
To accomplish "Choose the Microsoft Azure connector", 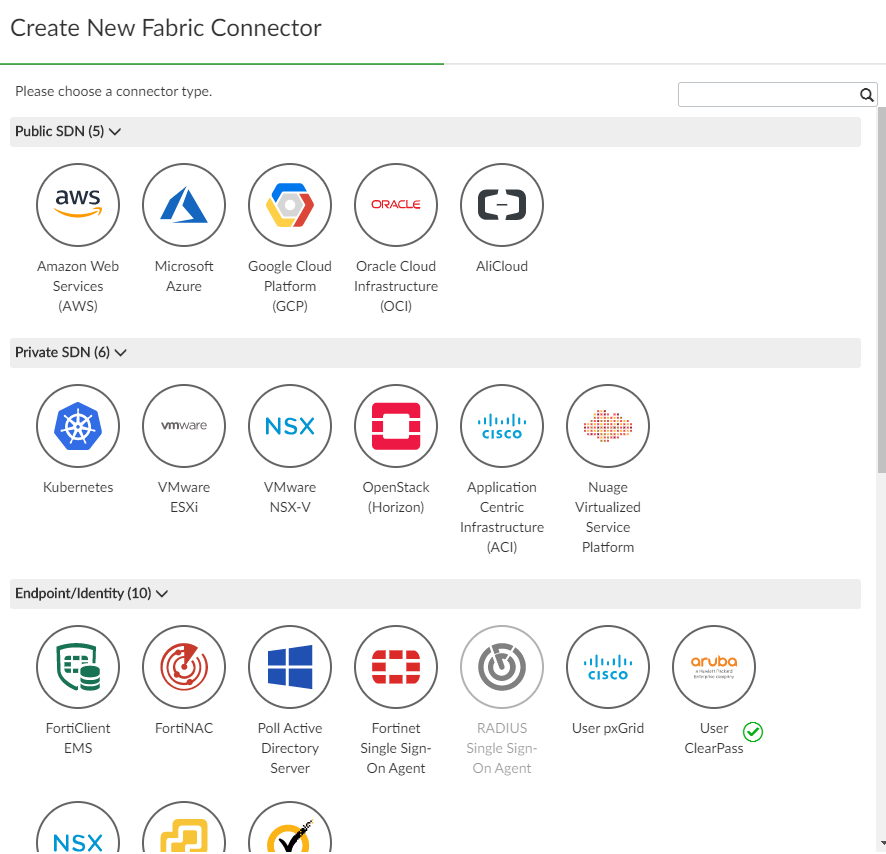I will 184,205.
